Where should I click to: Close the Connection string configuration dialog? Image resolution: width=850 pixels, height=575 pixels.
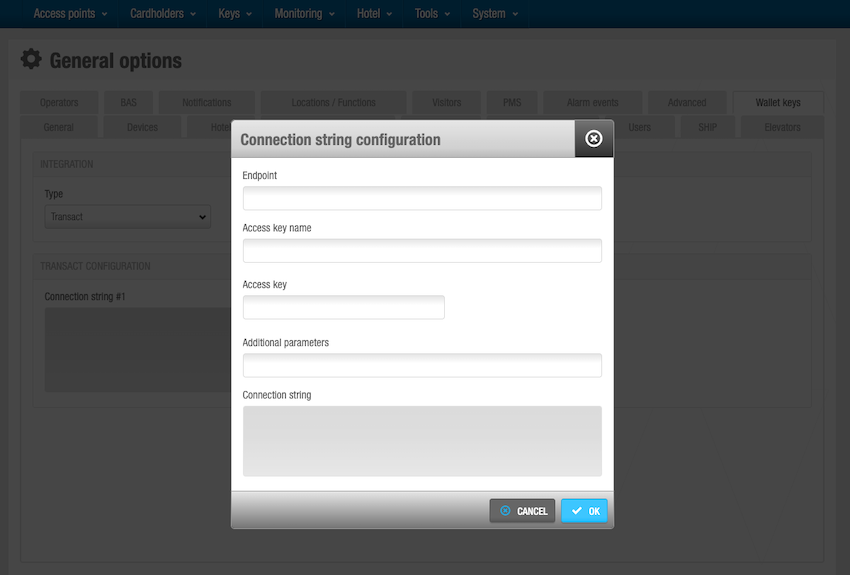pyautogui.click(x=593, y=139)
